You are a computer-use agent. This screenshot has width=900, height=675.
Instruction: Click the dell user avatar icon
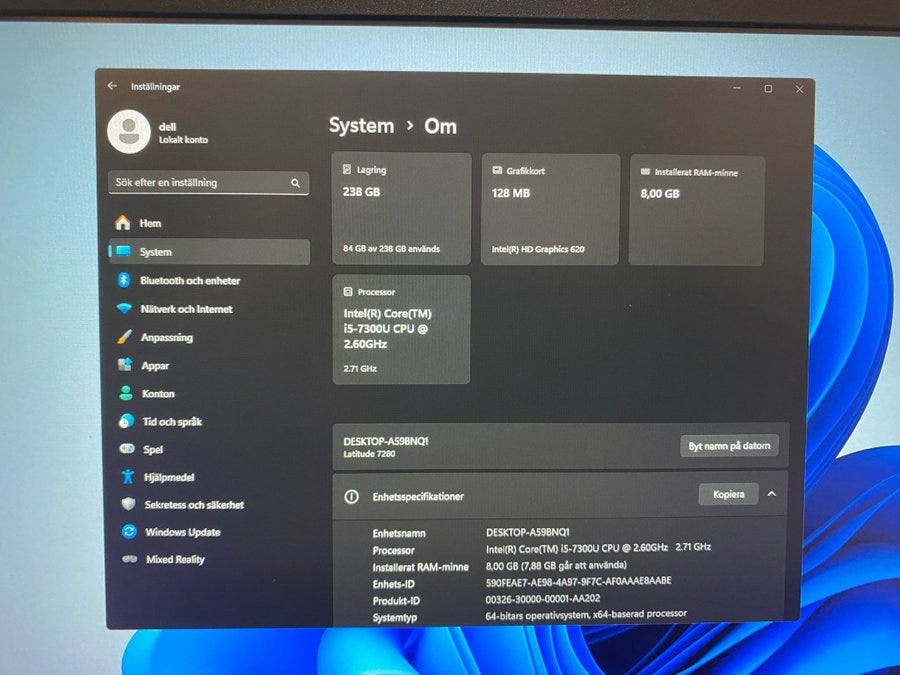point(129,131)
